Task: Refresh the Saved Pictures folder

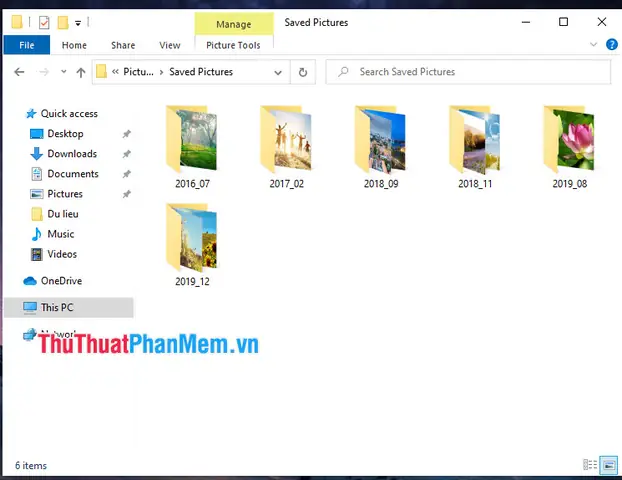Action: tap(303, 72)
